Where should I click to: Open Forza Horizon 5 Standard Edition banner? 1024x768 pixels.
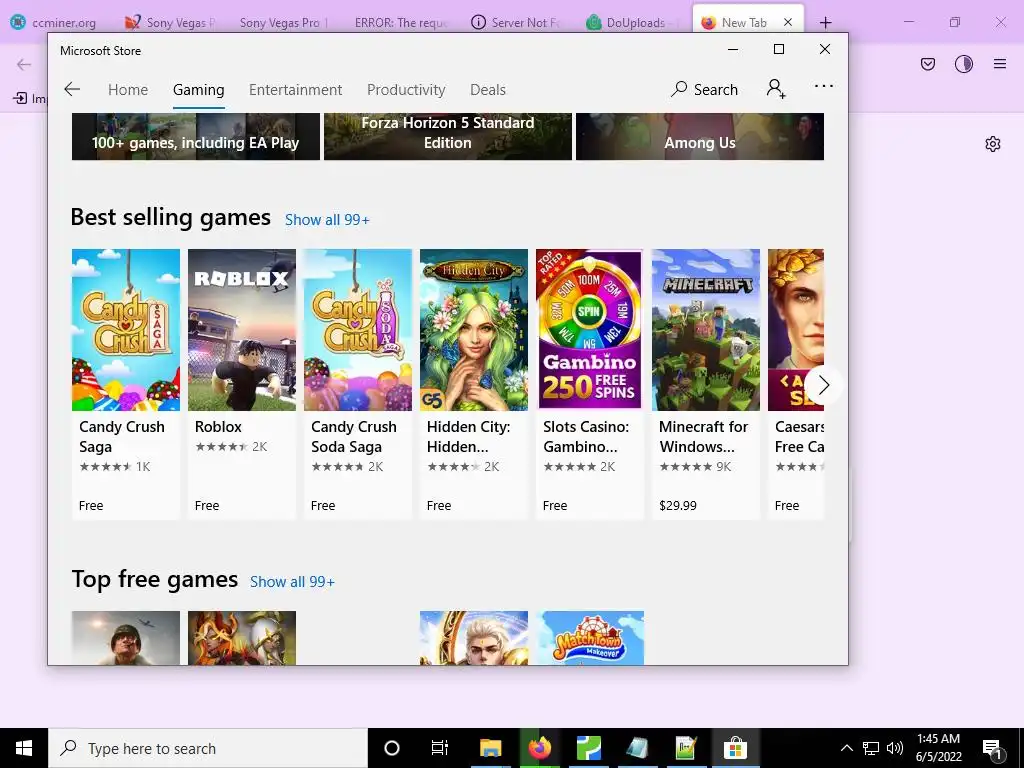tap(447, 136)
